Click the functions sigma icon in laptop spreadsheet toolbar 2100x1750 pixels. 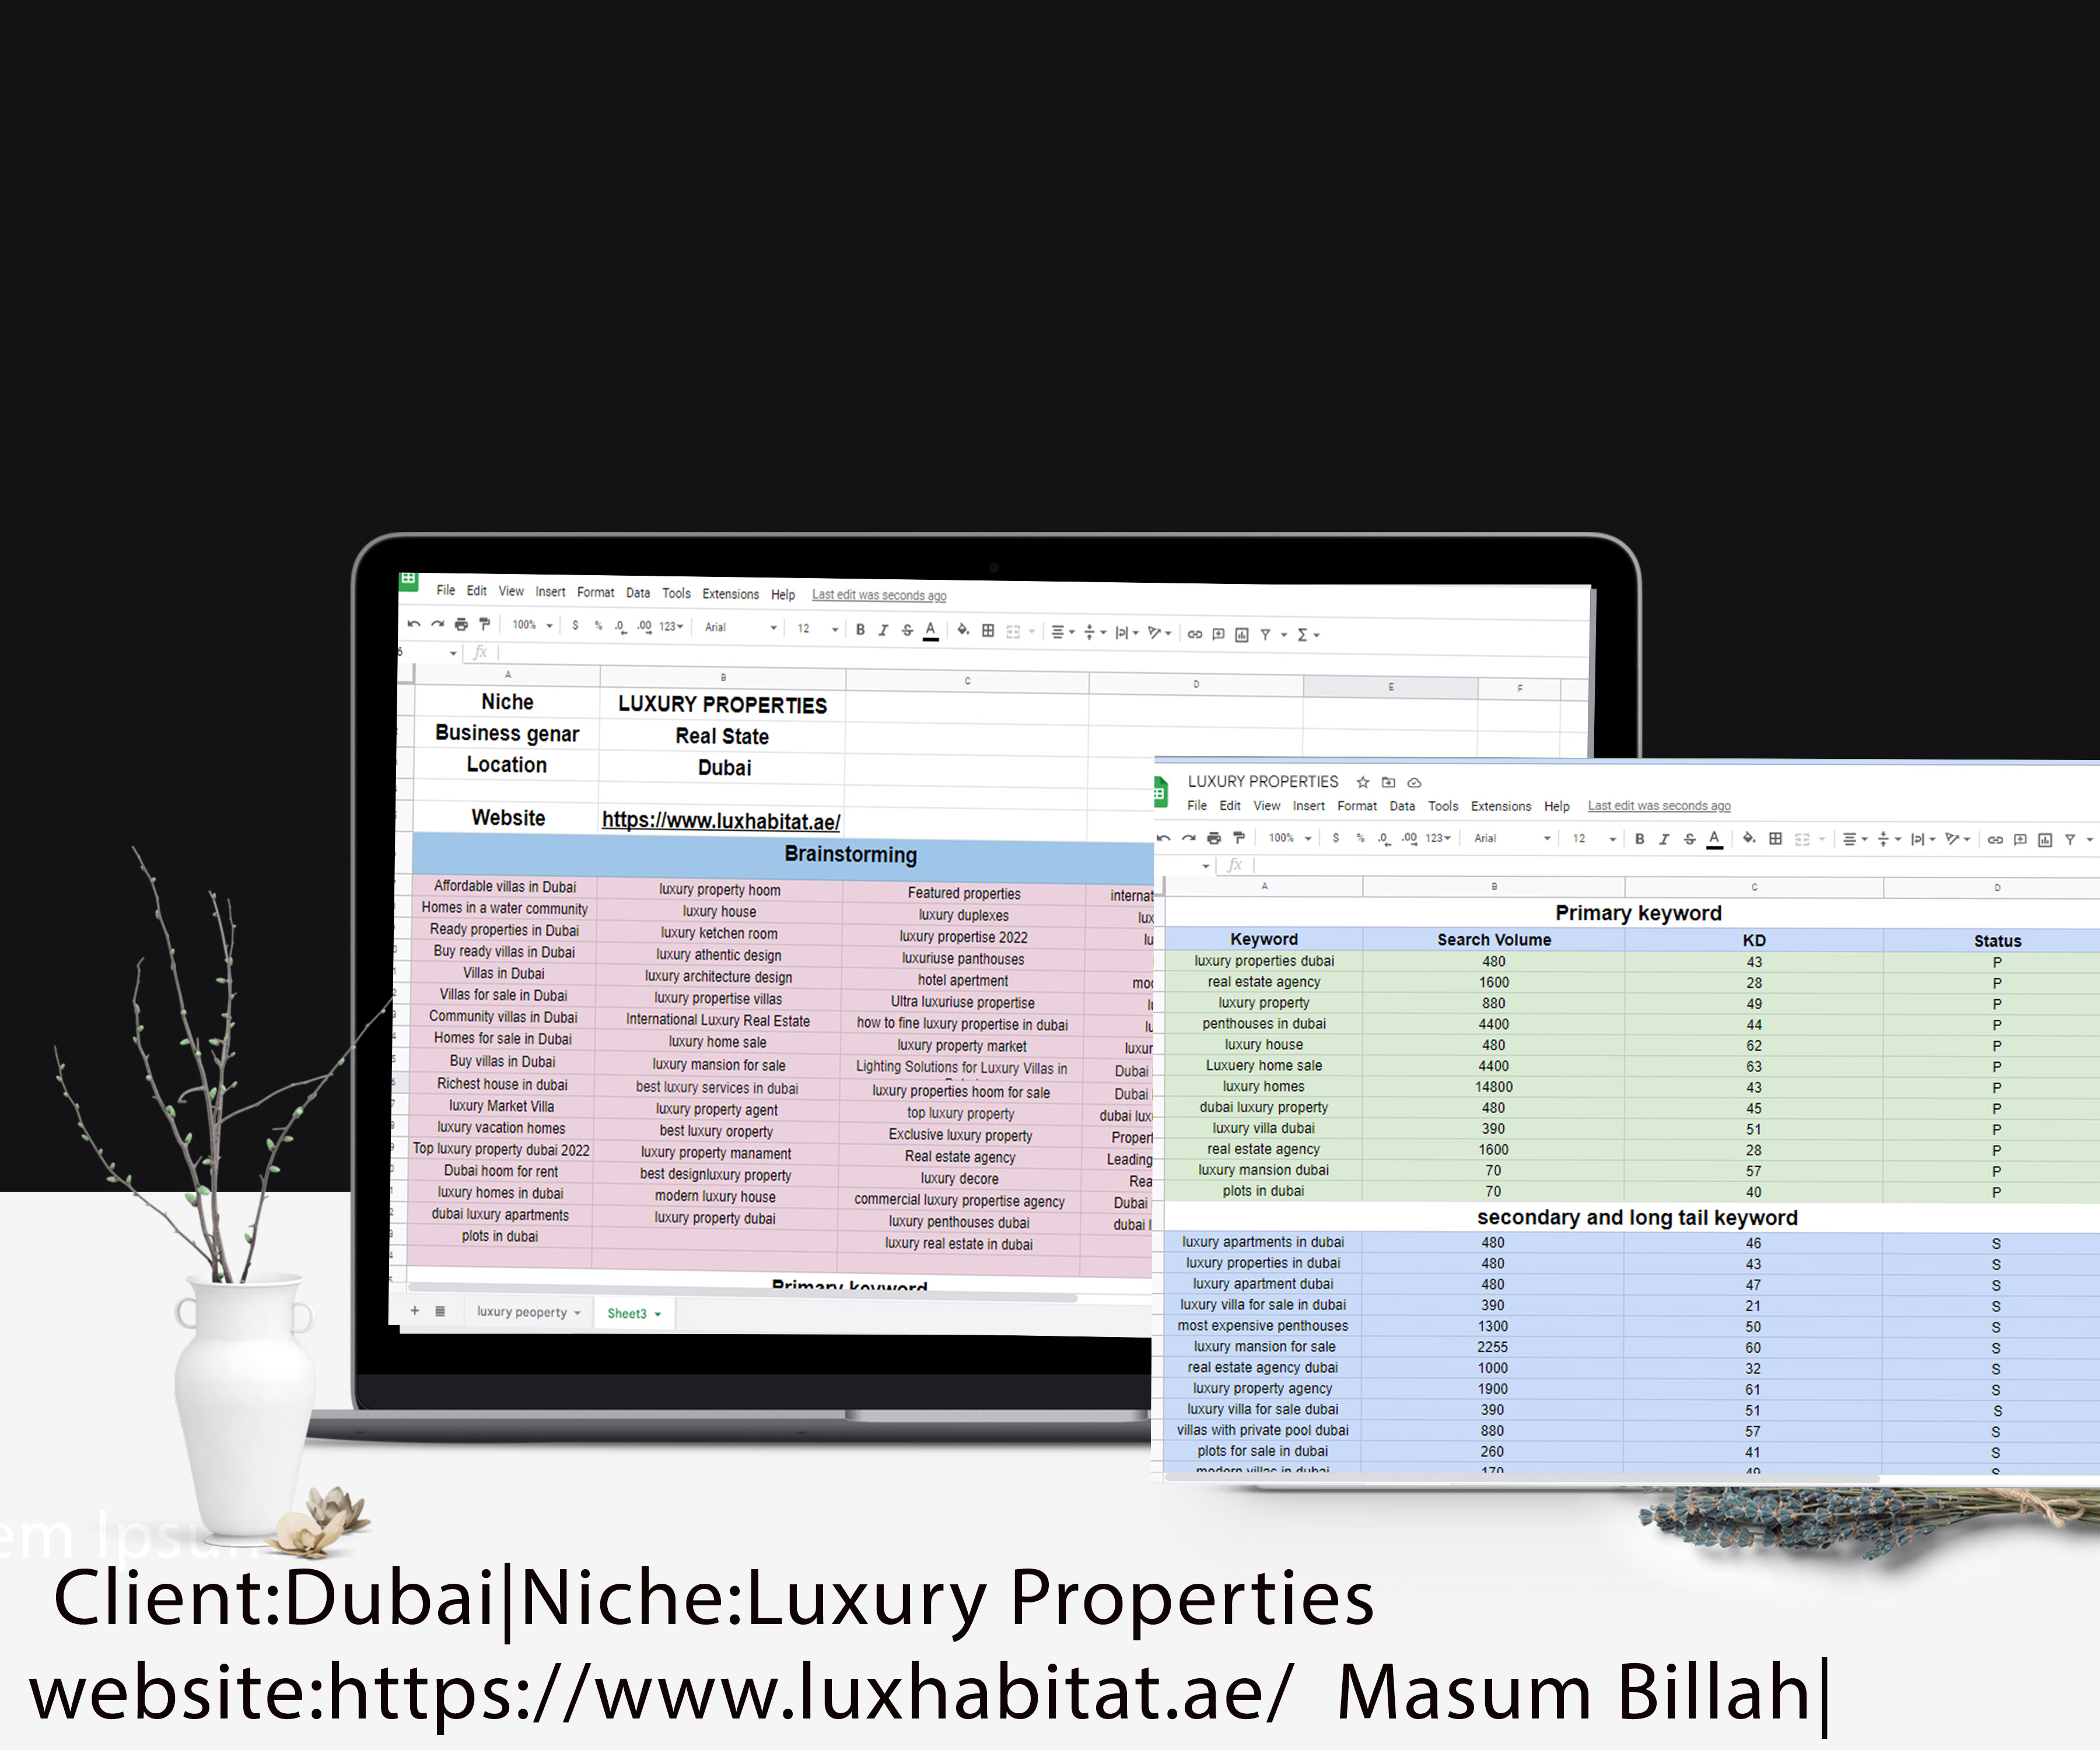[x=1302, y=635]
